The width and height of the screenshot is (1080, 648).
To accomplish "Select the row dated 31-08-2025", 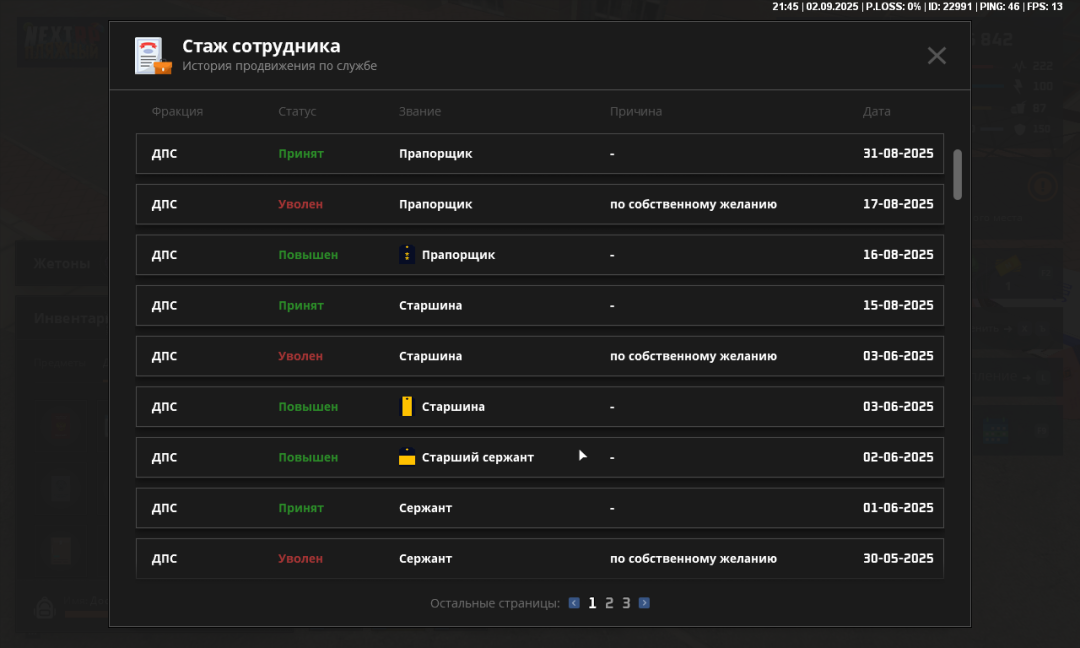I will click(x=539, y=154).
